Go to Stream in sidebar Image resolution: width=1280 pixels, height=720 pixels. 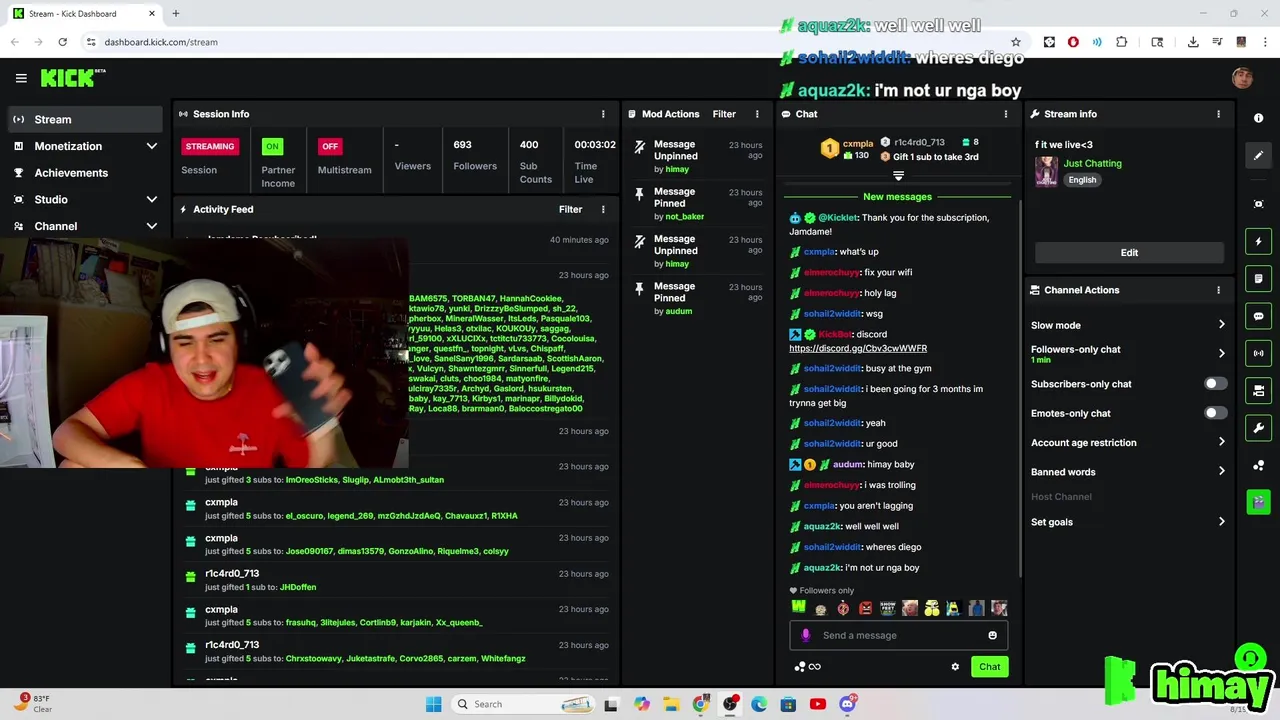[x=85, y=119]
